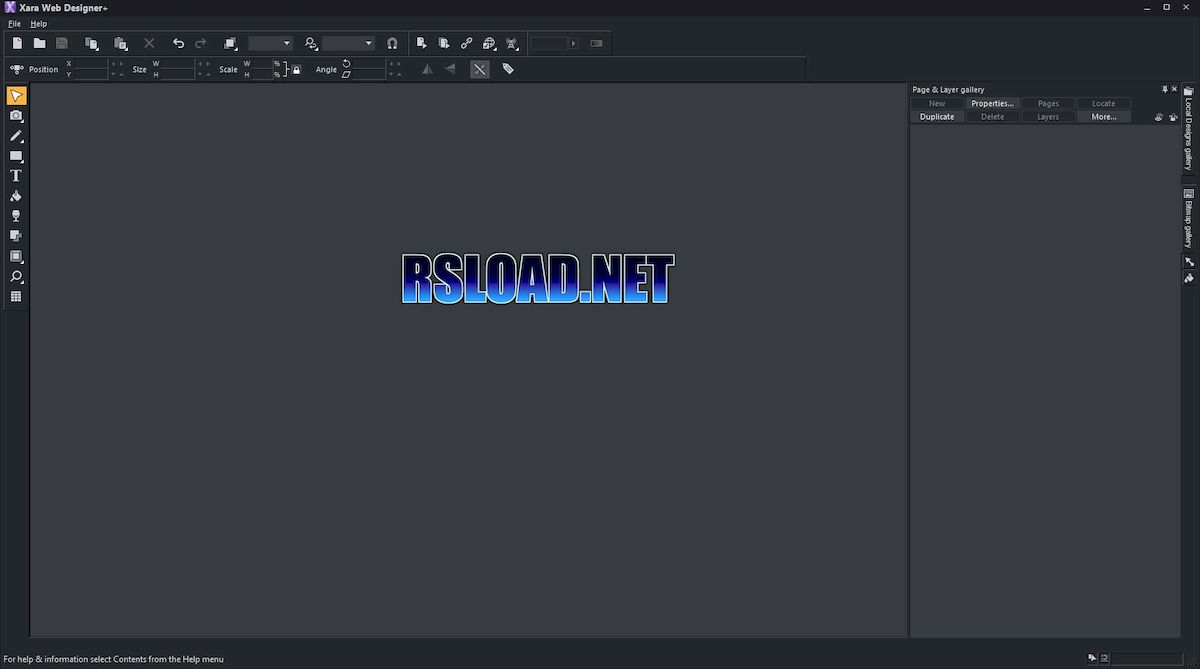
Task: Click the X position input field
Action: 91,63
